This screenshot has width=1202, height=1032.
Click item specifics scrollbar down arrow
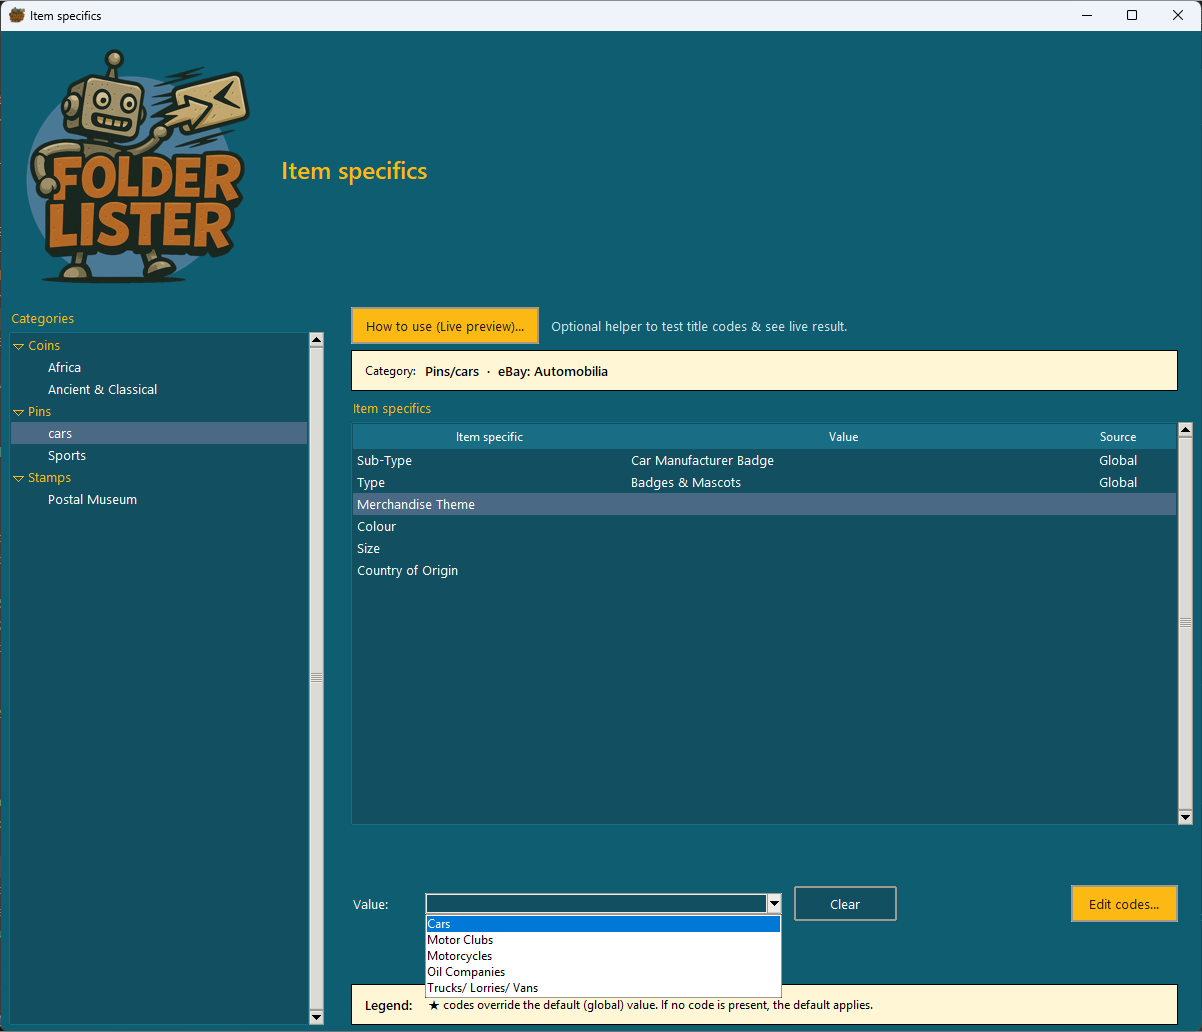(x=1185, y=817)
